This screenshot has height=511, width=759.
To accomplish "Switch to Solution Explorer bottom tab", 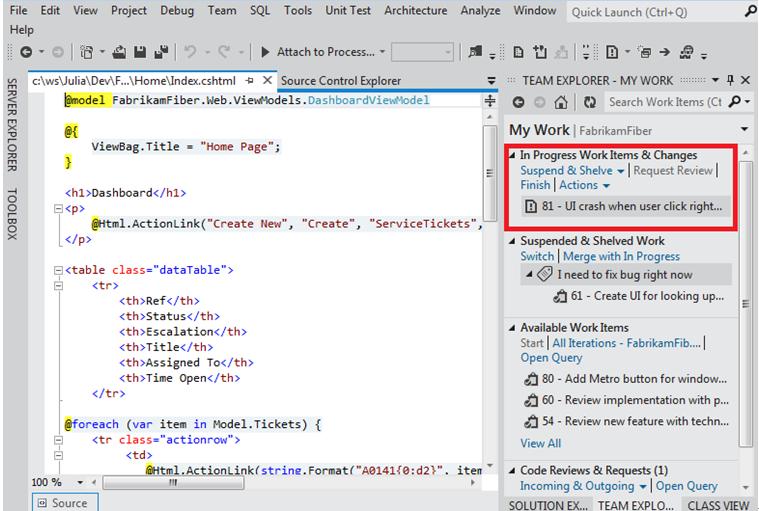I will tap(548, 505).
